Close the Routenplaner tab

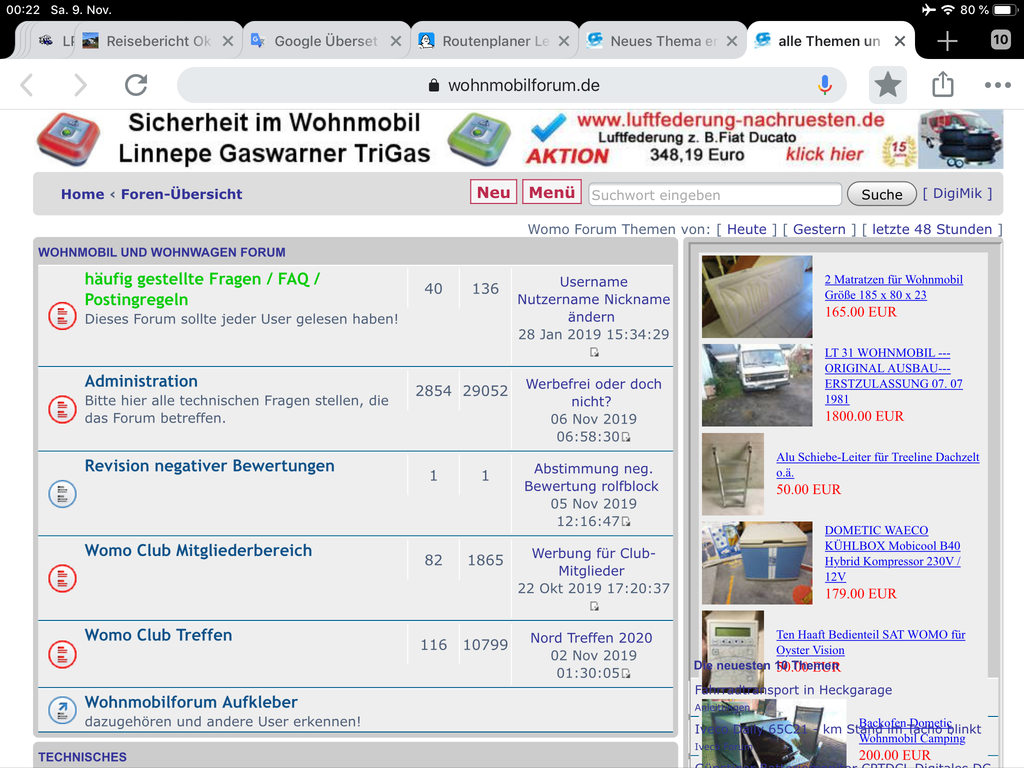point(564,41)
